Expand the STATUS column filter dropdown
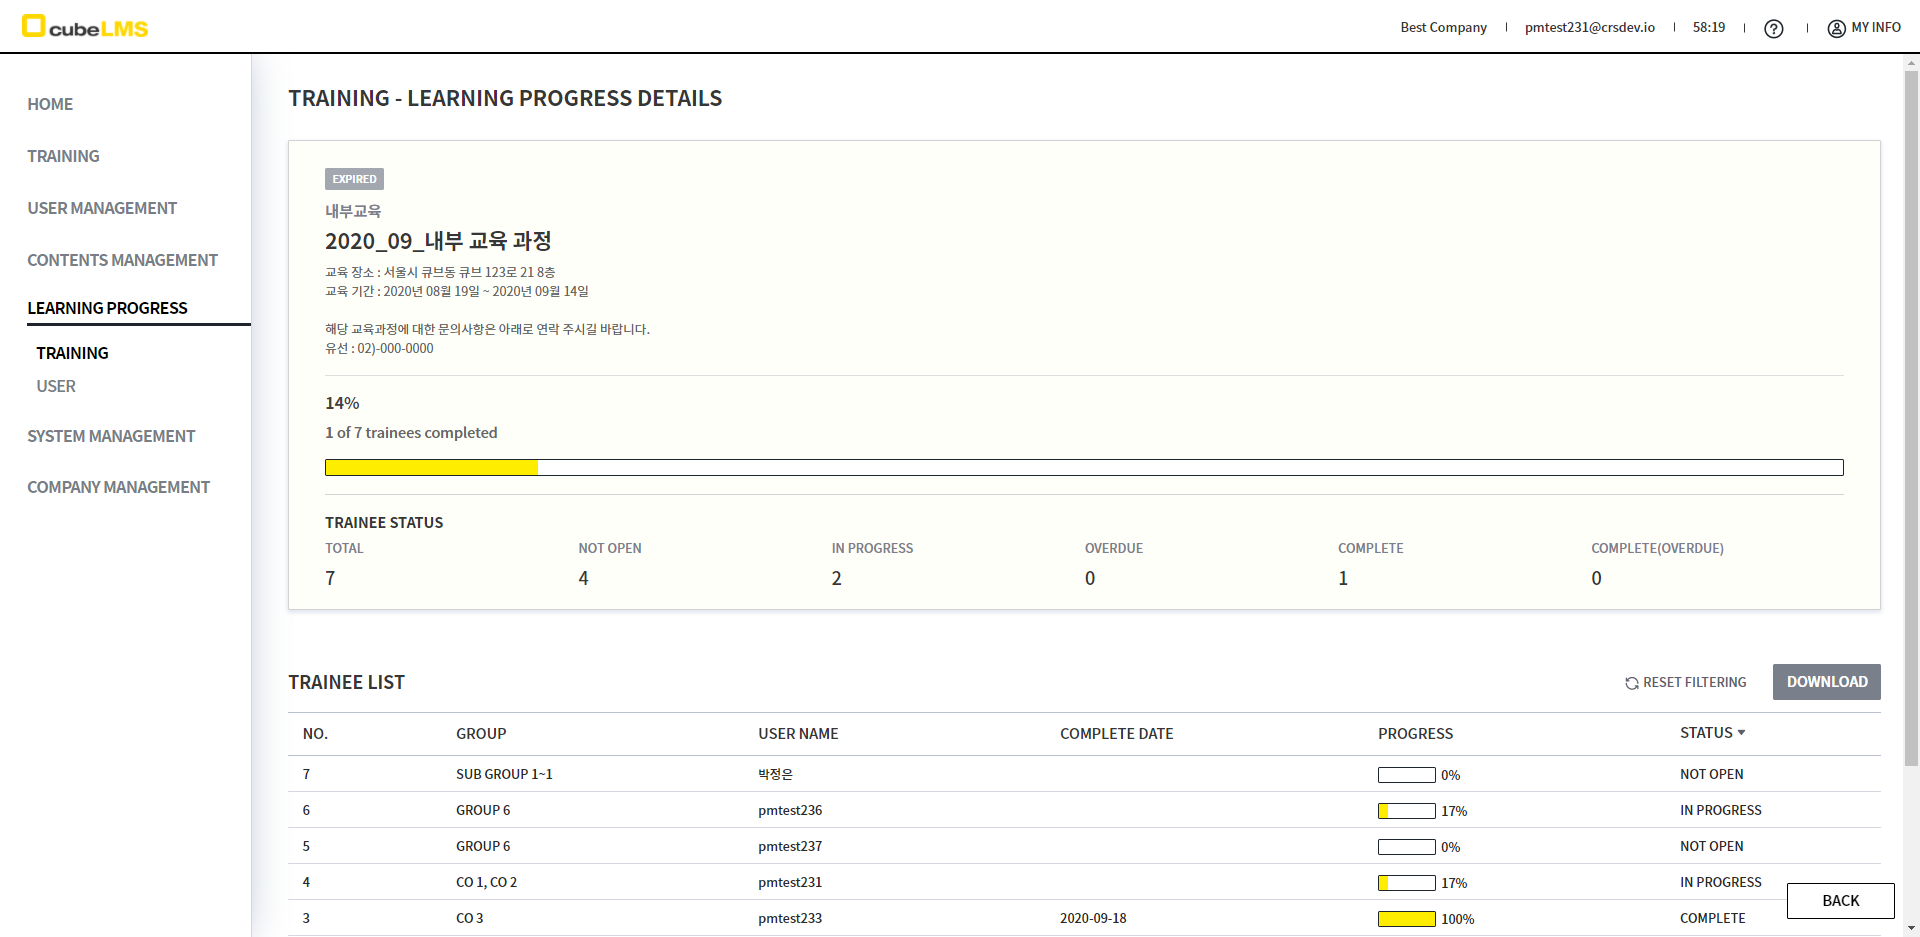This screenshot has height=937, width=1920. [x=1741, y=733]
